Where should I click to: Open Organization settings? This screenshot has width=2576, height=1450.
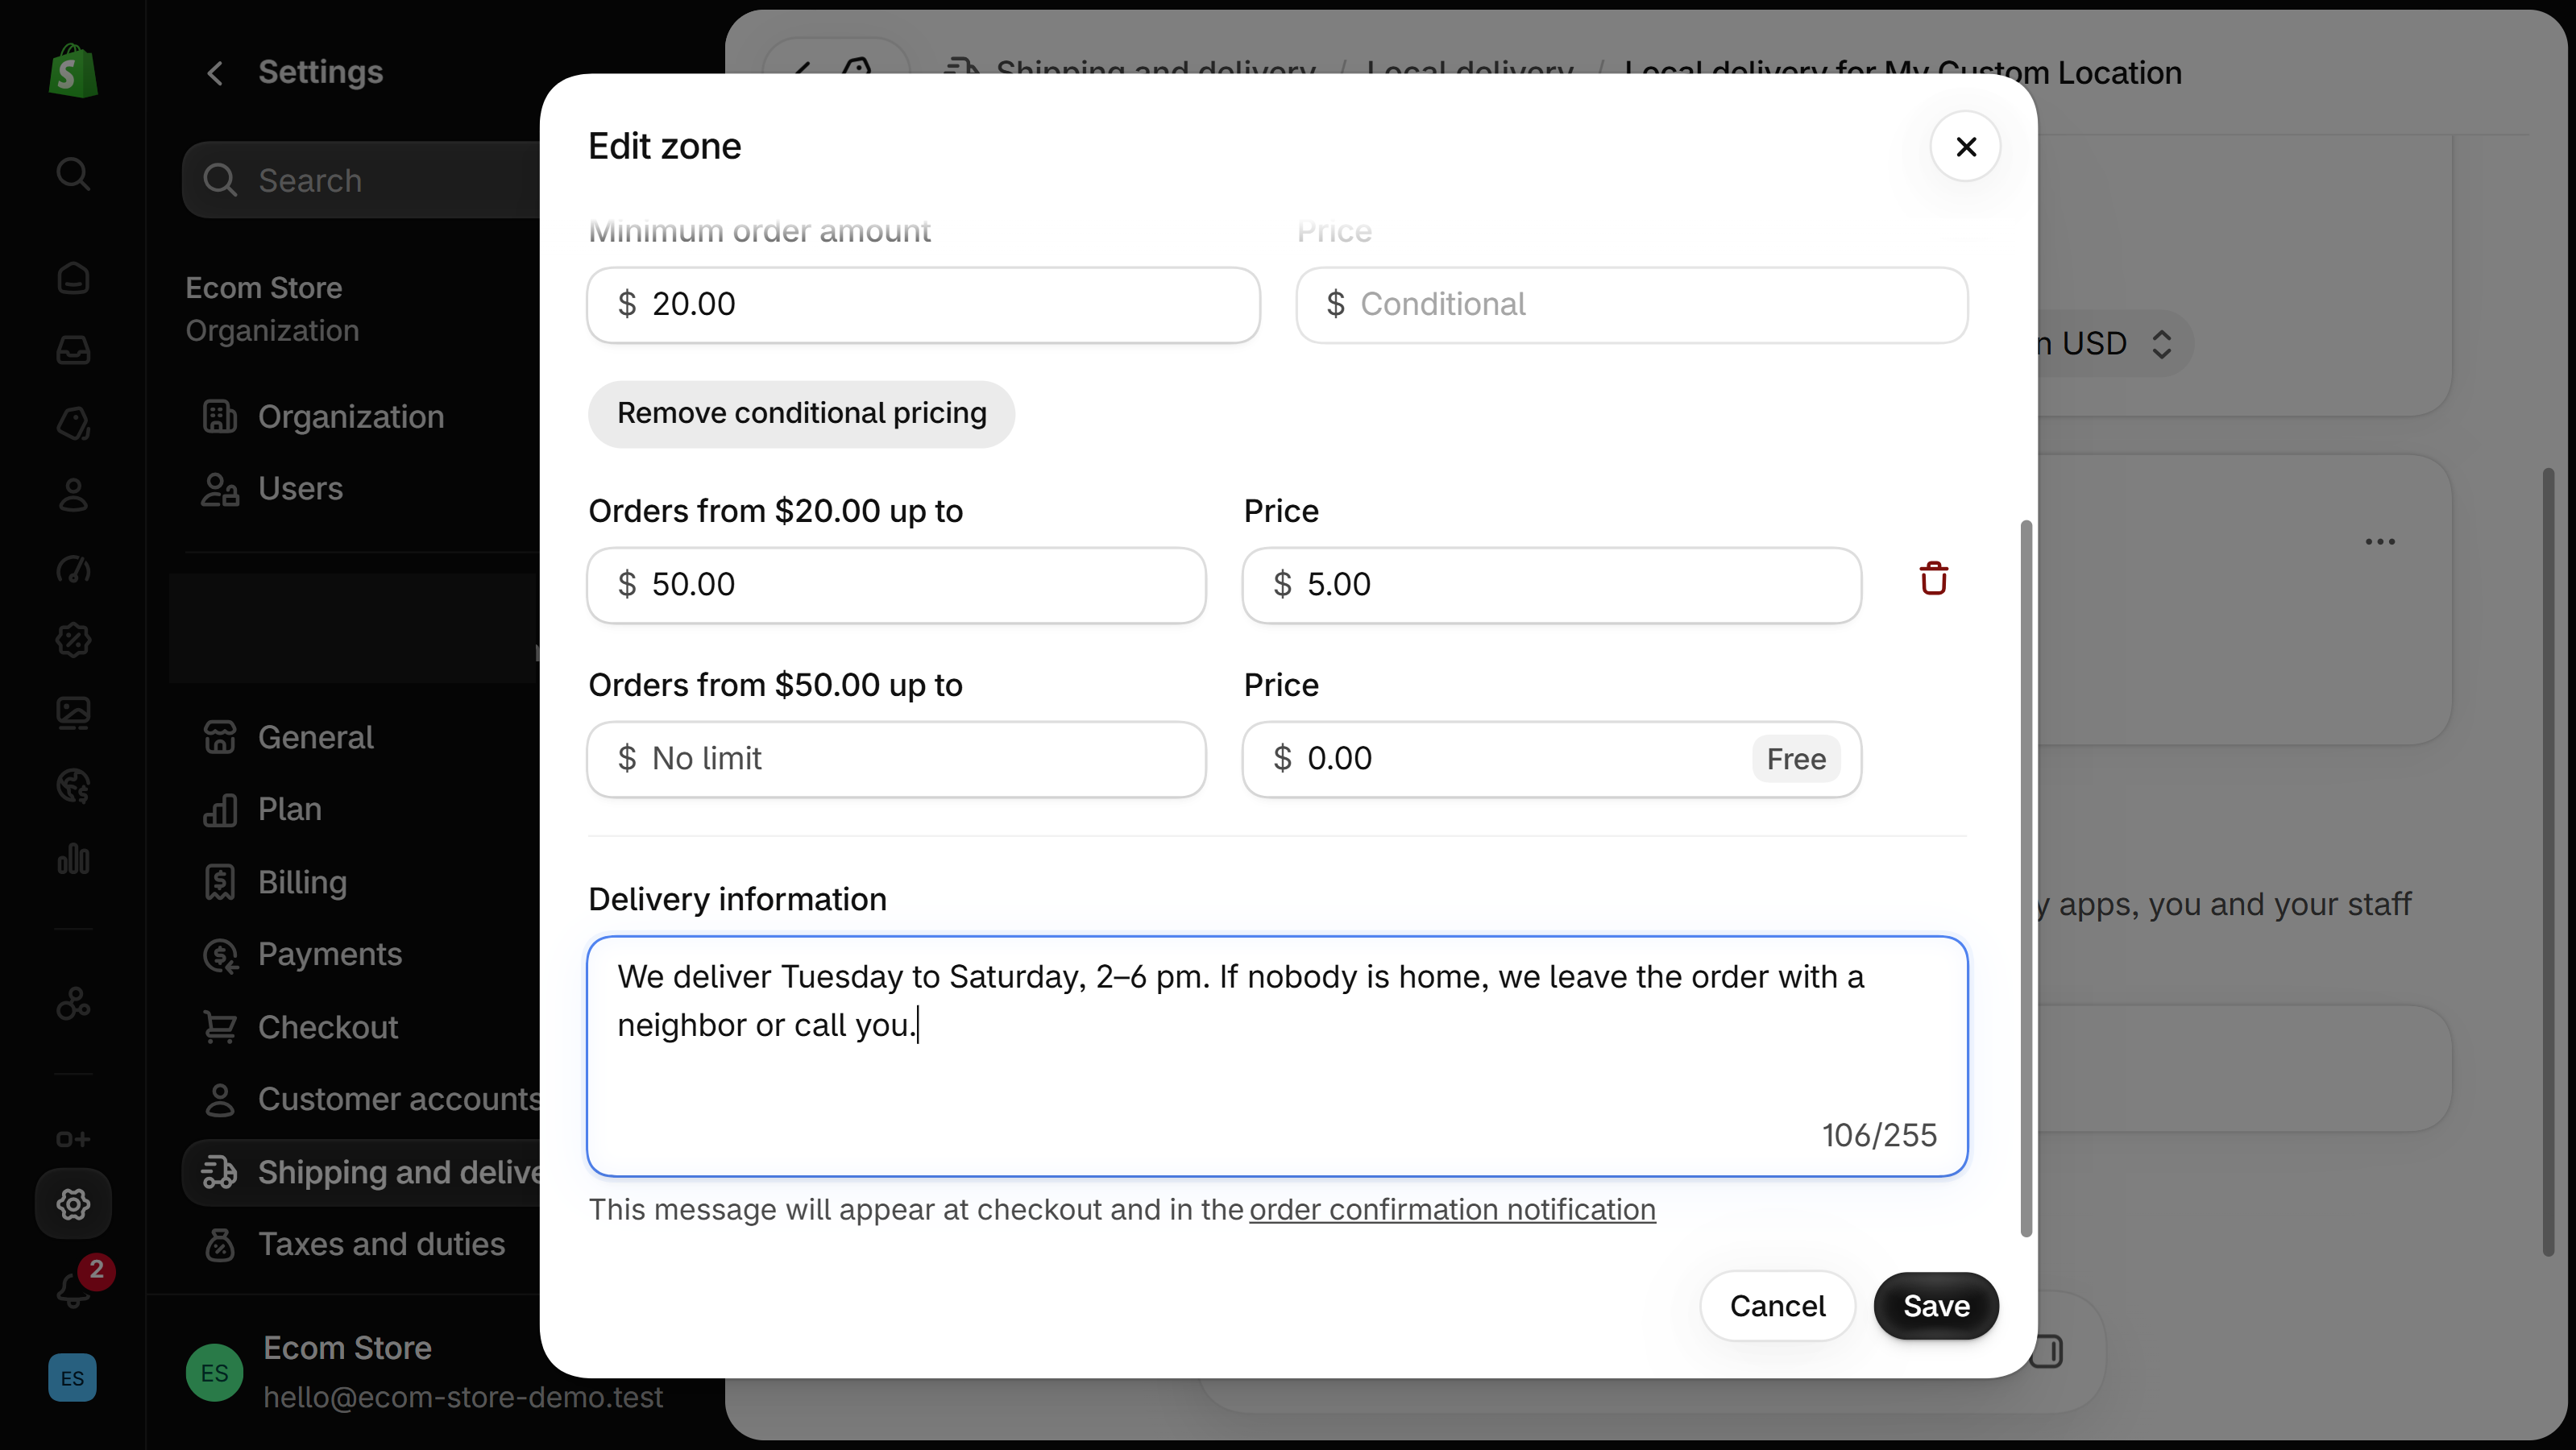point(350,416)
